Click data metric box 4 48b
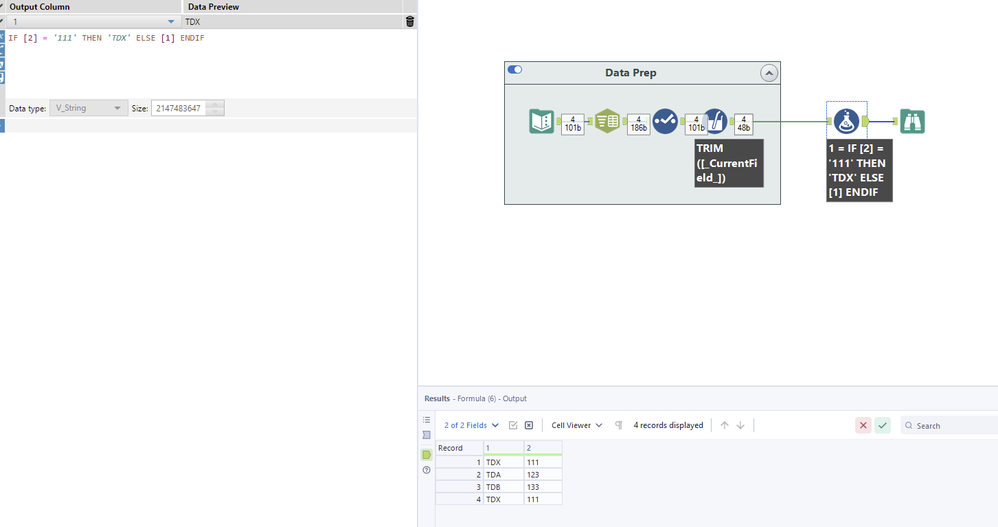The image size is (998, 527). [x=743, y=123]
